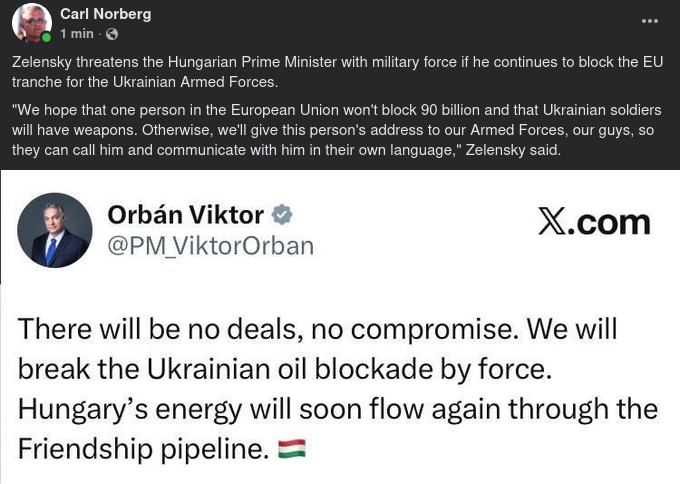Click the quoted paragraph about 90 billion
This screenshot has width=680, height=484.
pyautogui.click(x=336, y=129)
